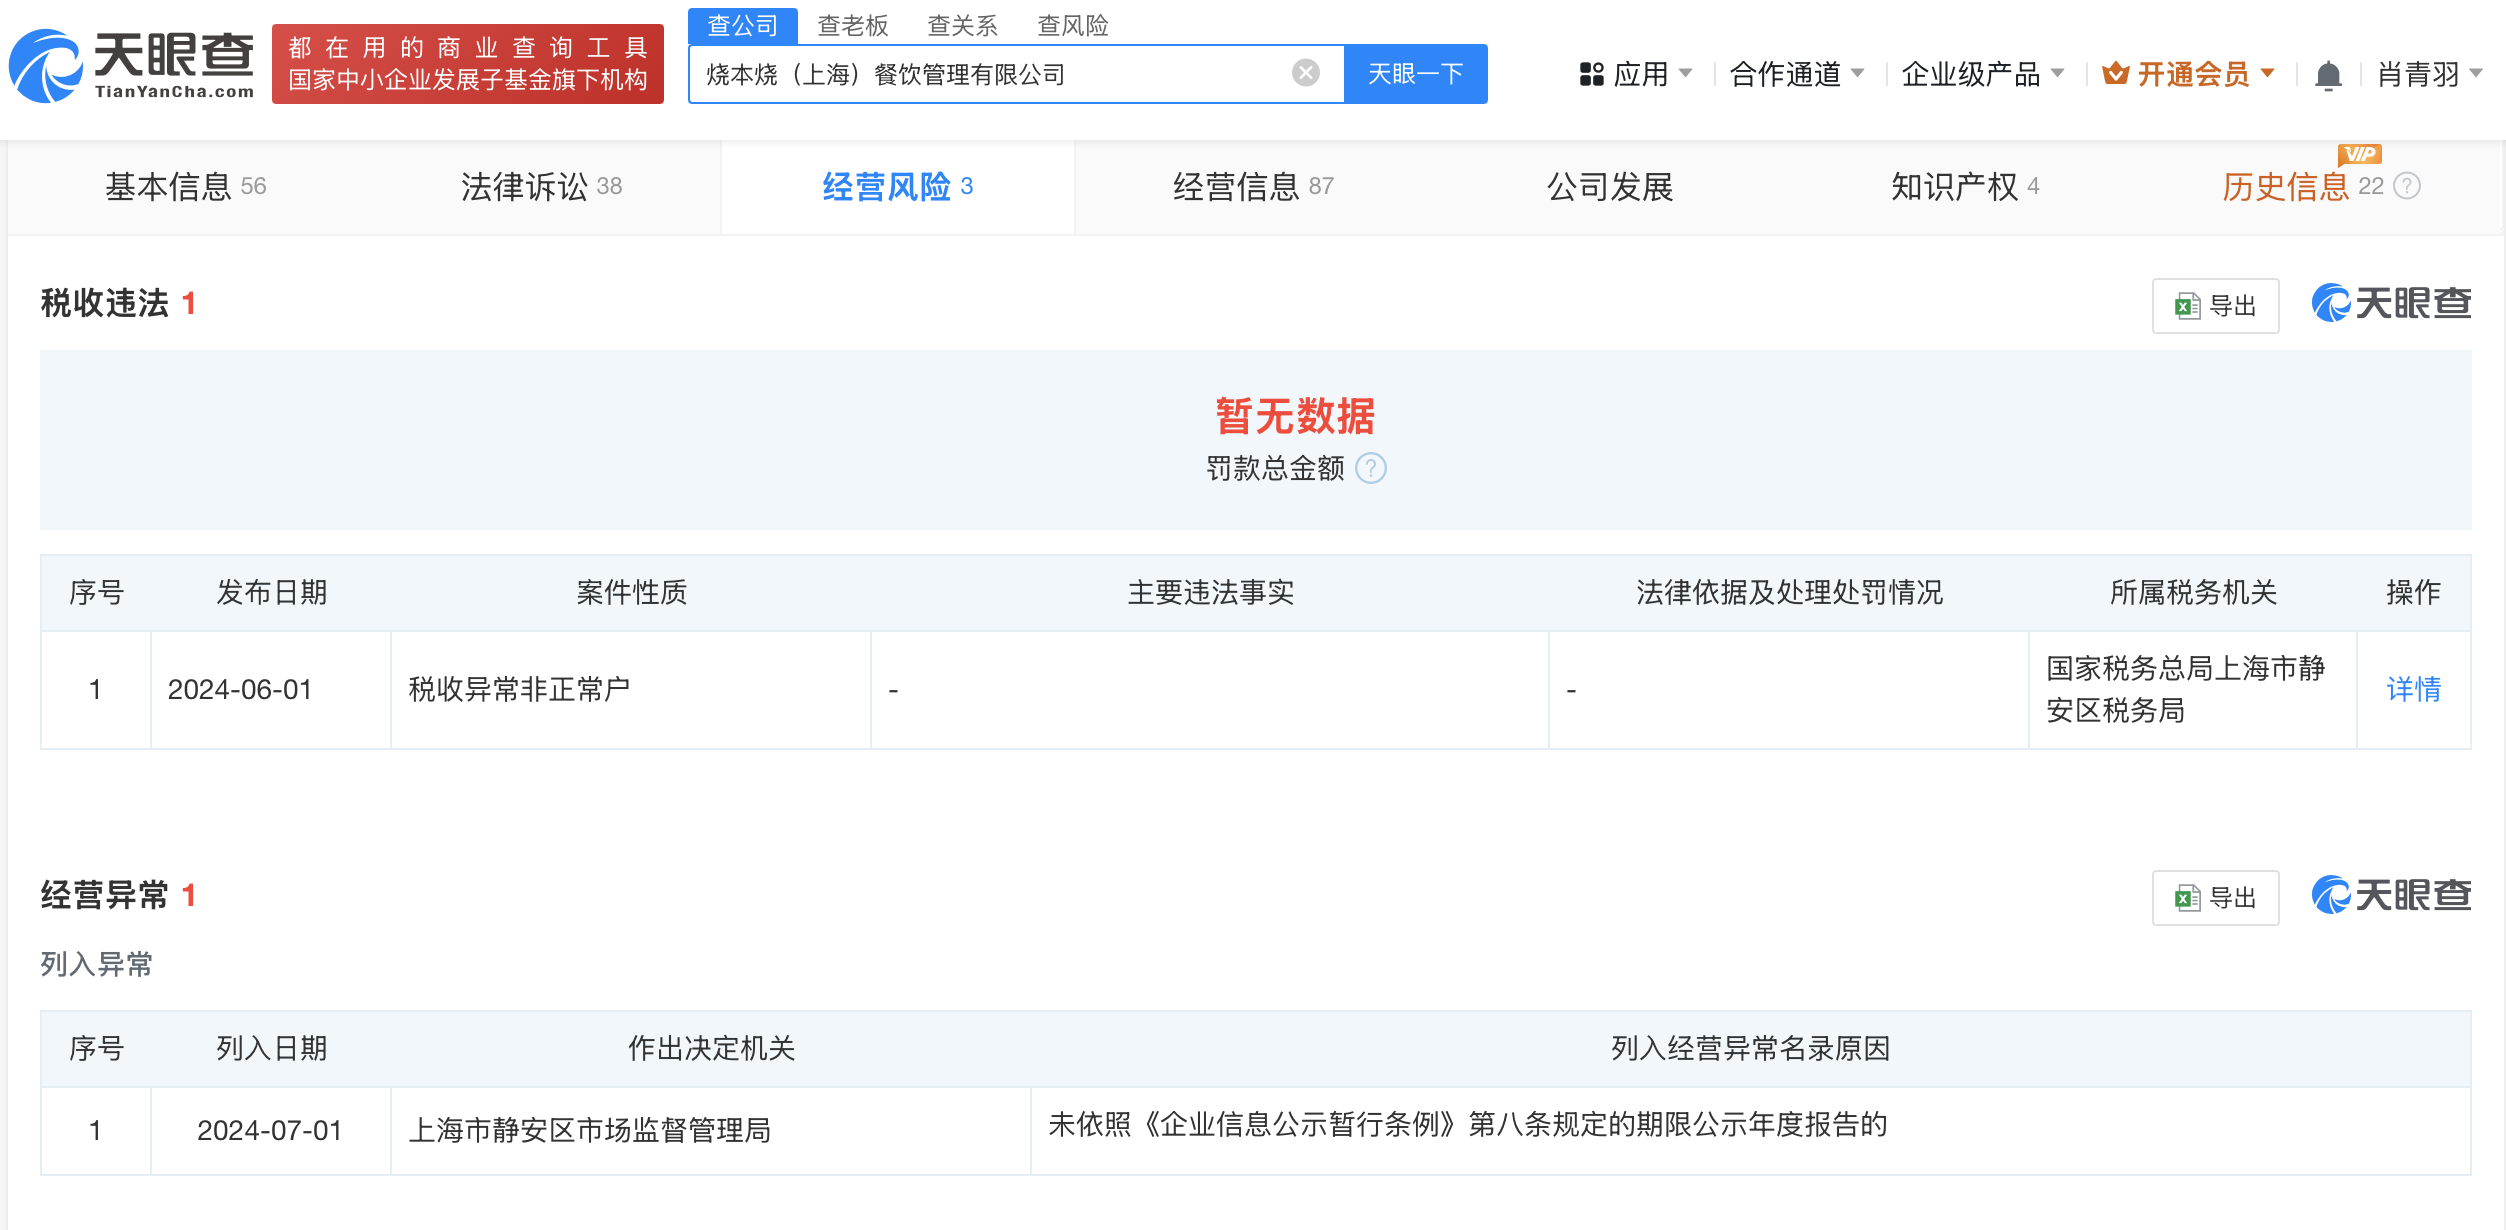
Task: Click the crown icon for 开通会员
Action: point(2115,73)
